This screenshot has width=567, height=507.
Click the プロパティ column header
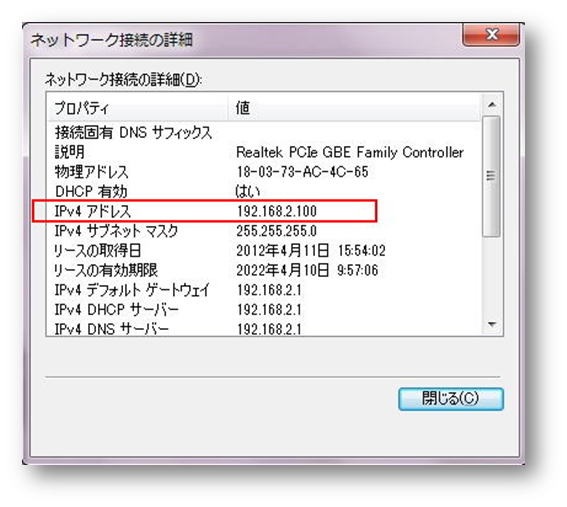coord(138,107)
